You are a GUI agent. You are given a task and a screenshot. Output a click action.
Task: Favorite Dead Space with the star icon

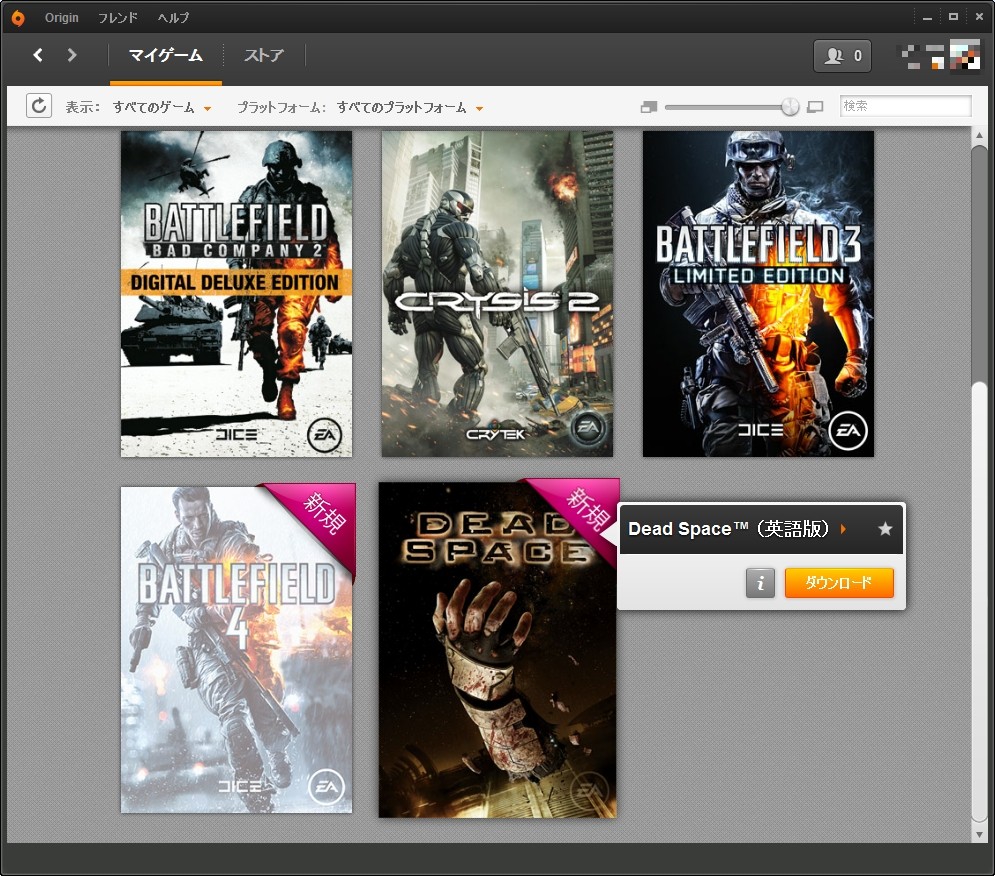point(885,529)
